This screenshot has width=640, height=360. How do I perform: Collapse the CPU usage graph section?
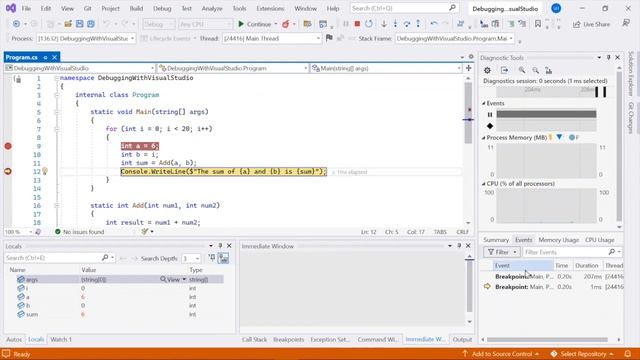click(484, 184)
